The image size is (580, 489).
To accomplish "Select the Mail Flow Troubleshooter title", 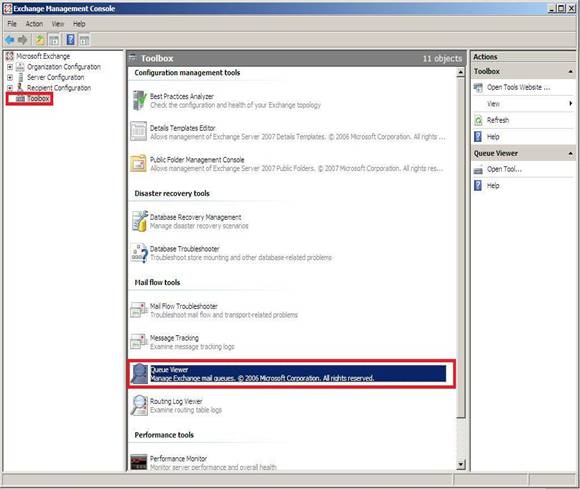I will [183, 307].
